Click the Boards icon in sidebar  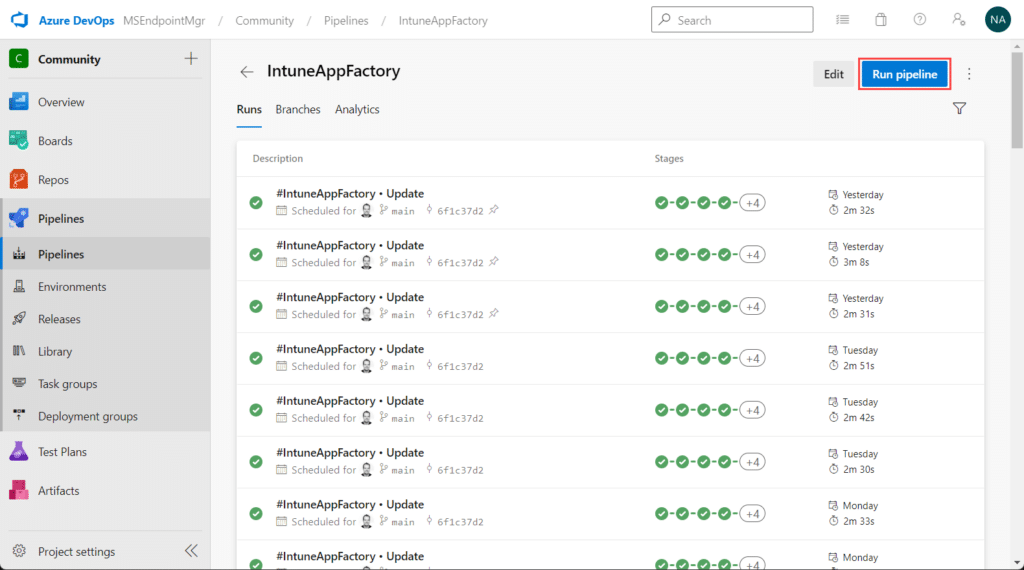19,140
